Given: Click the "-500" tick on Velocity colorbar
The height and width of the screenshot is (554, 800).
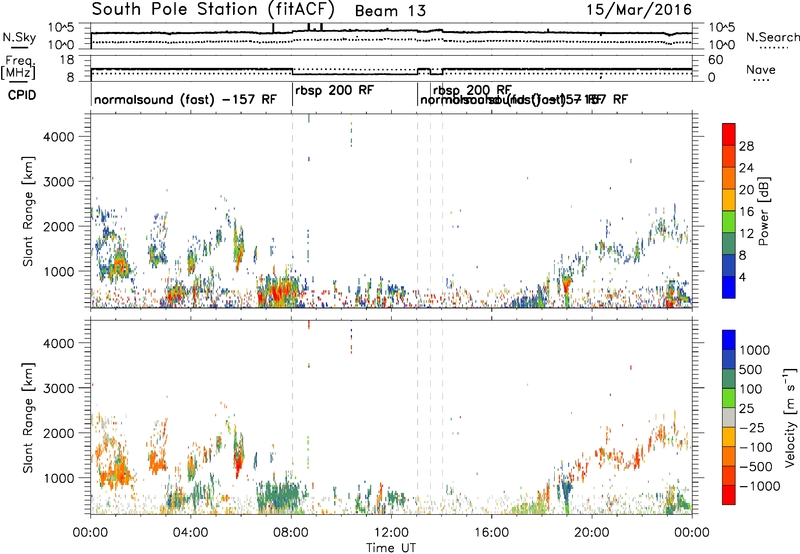Looking at the screenshot, I should click(x=756, y=466).
